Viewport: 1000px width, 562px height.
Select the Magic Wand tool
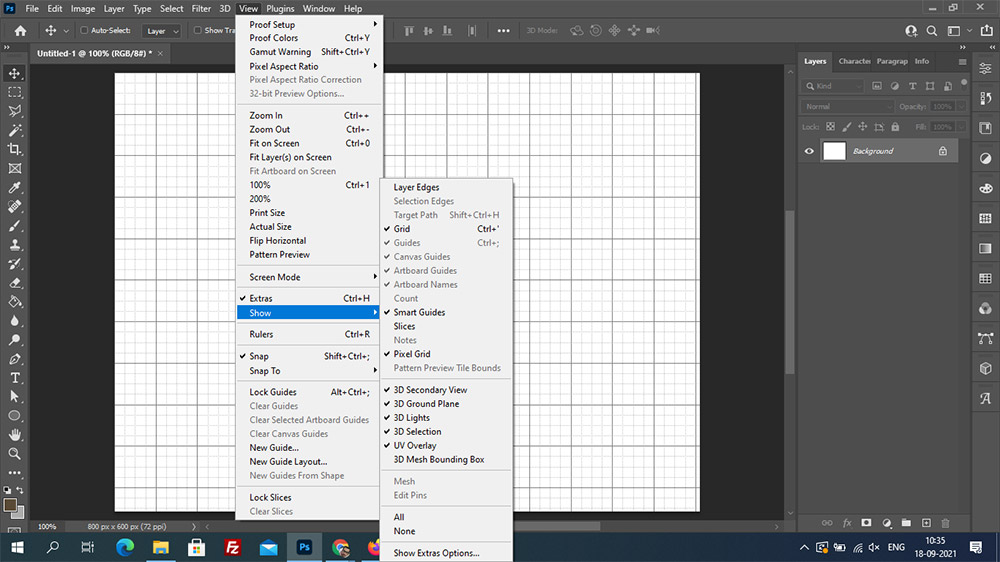[14, 131]
